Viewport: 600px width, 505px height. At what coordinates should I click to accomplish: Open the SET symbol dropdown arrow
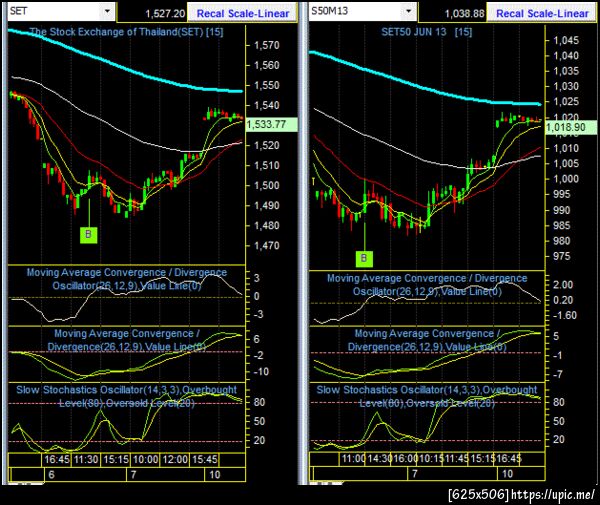click(x=108, y=11)
